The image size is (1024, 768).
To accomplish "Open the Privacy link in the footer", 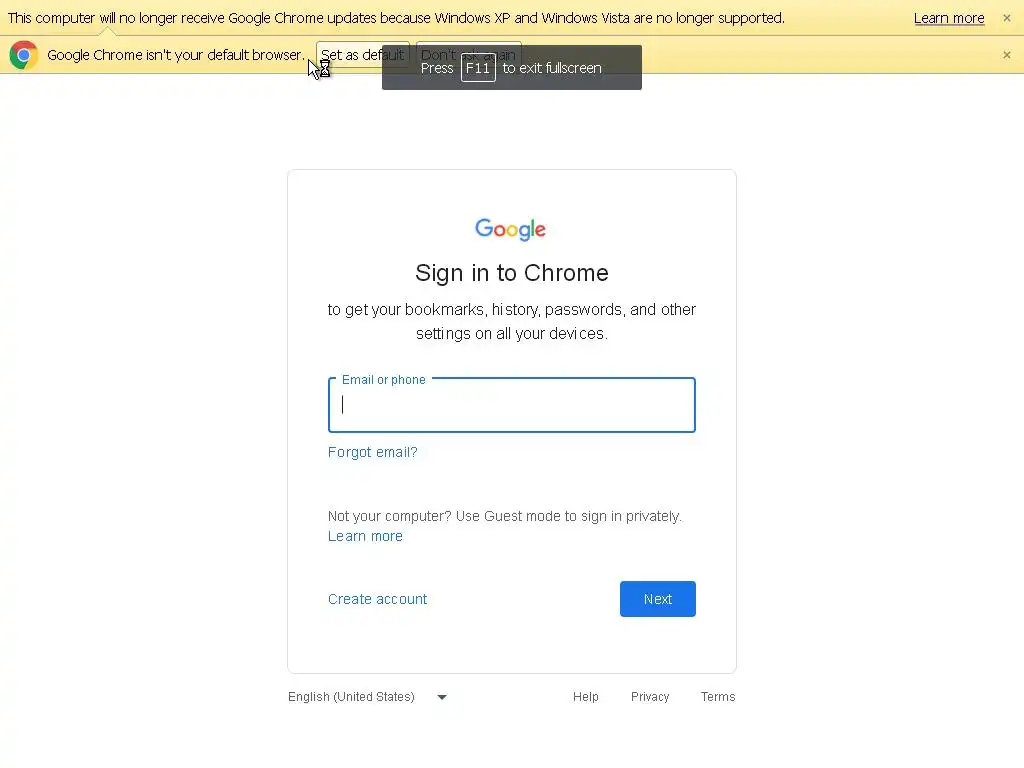I will point(650,697).
